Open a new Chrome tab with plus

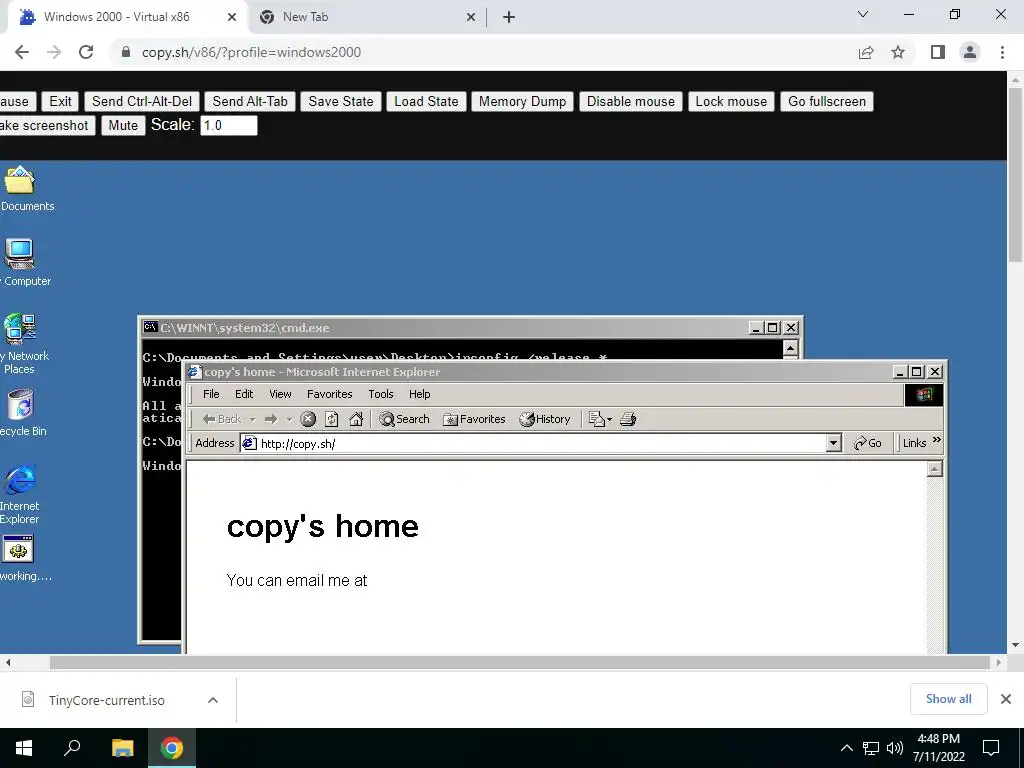click(x=509, y=17)
